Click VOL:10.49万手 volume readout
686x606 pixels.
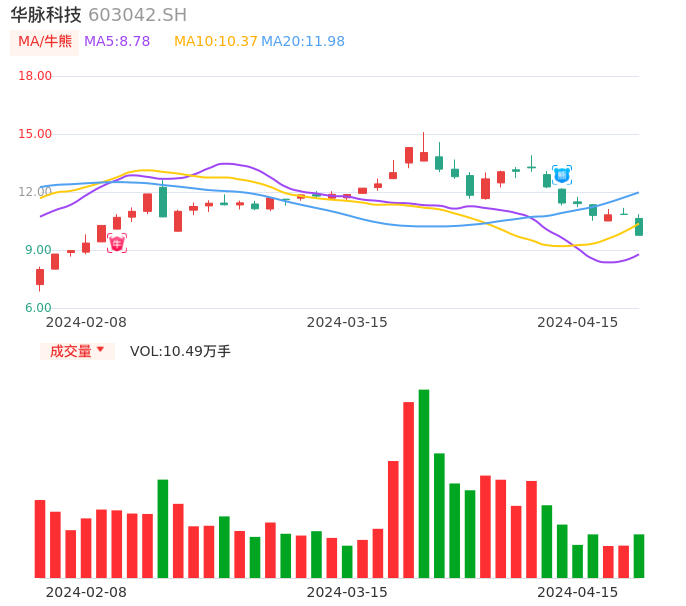pyautogui.click(x=180, y=351)
